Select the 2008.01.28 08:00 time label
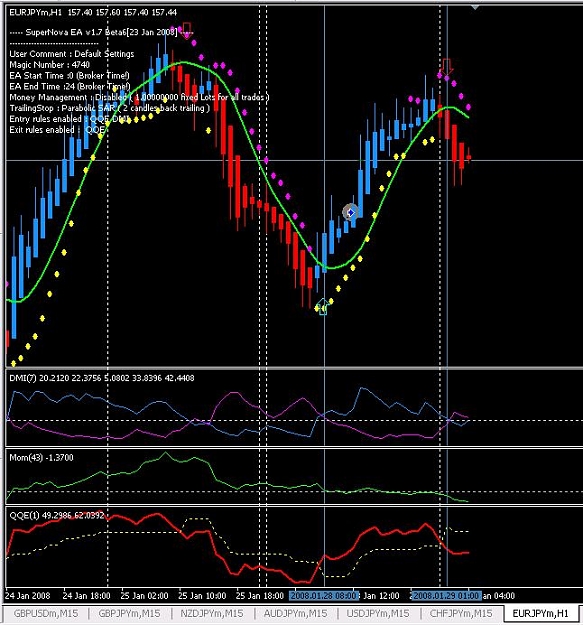Image resolution: width=583 pixels, height=625 pixels. pyautogui.click(x=324, y=596)
